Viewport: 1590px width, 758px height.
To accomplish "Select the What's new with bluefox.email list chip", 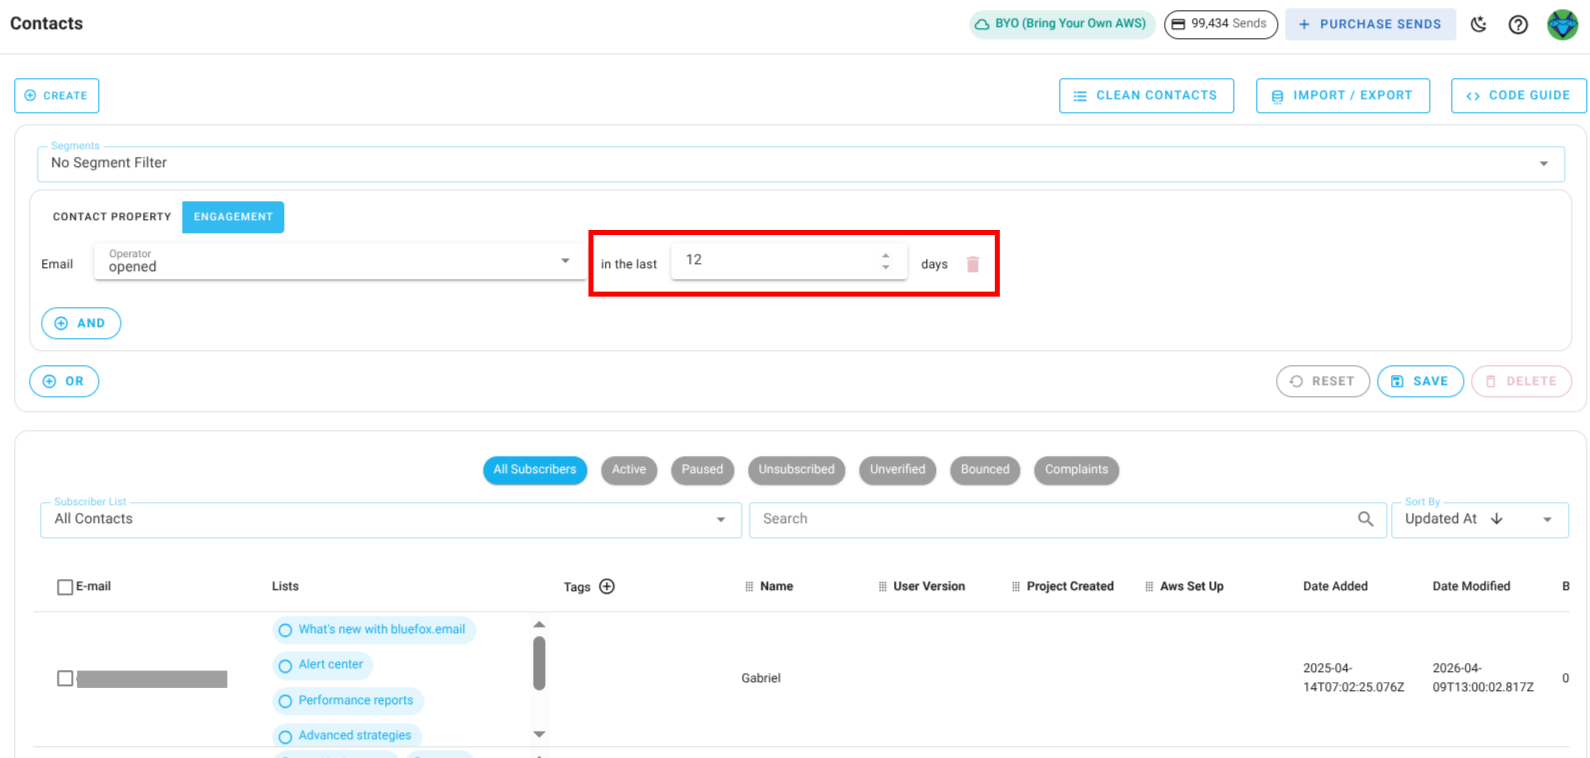I will (373, 630).
